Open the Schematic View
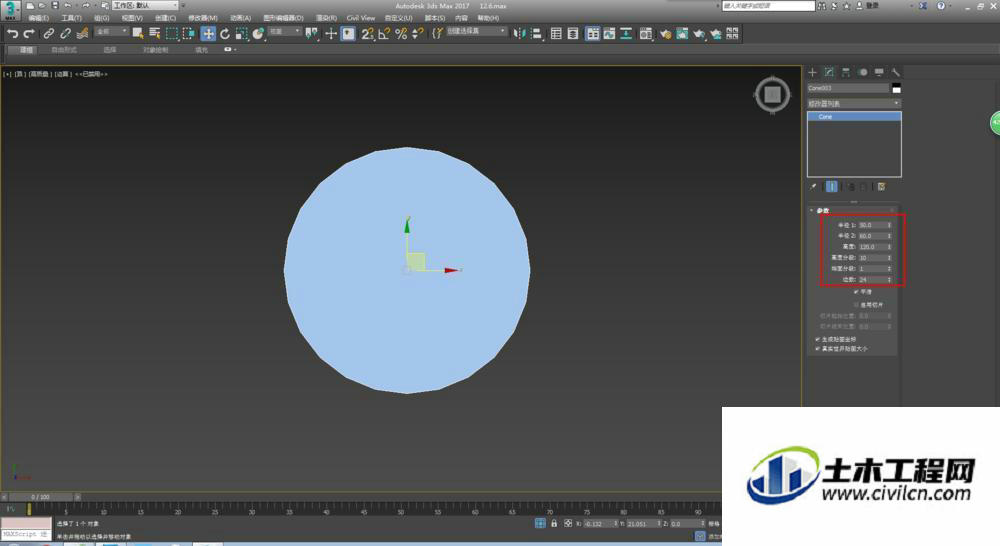Viewport: 1000px width, 546px height. pyautogui.click(x=626, y=34)
